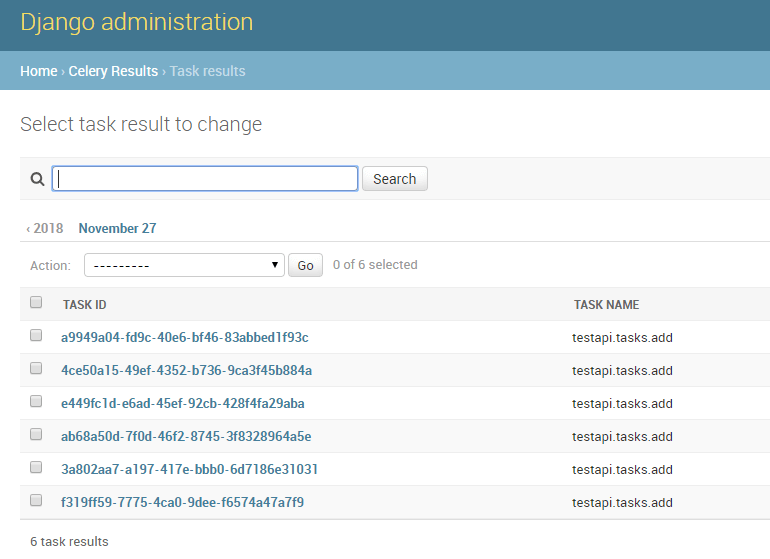Sort by TASK NAME column header
Image resolution: width=770 pixels, height=559 pixels.
click(606, 305)
